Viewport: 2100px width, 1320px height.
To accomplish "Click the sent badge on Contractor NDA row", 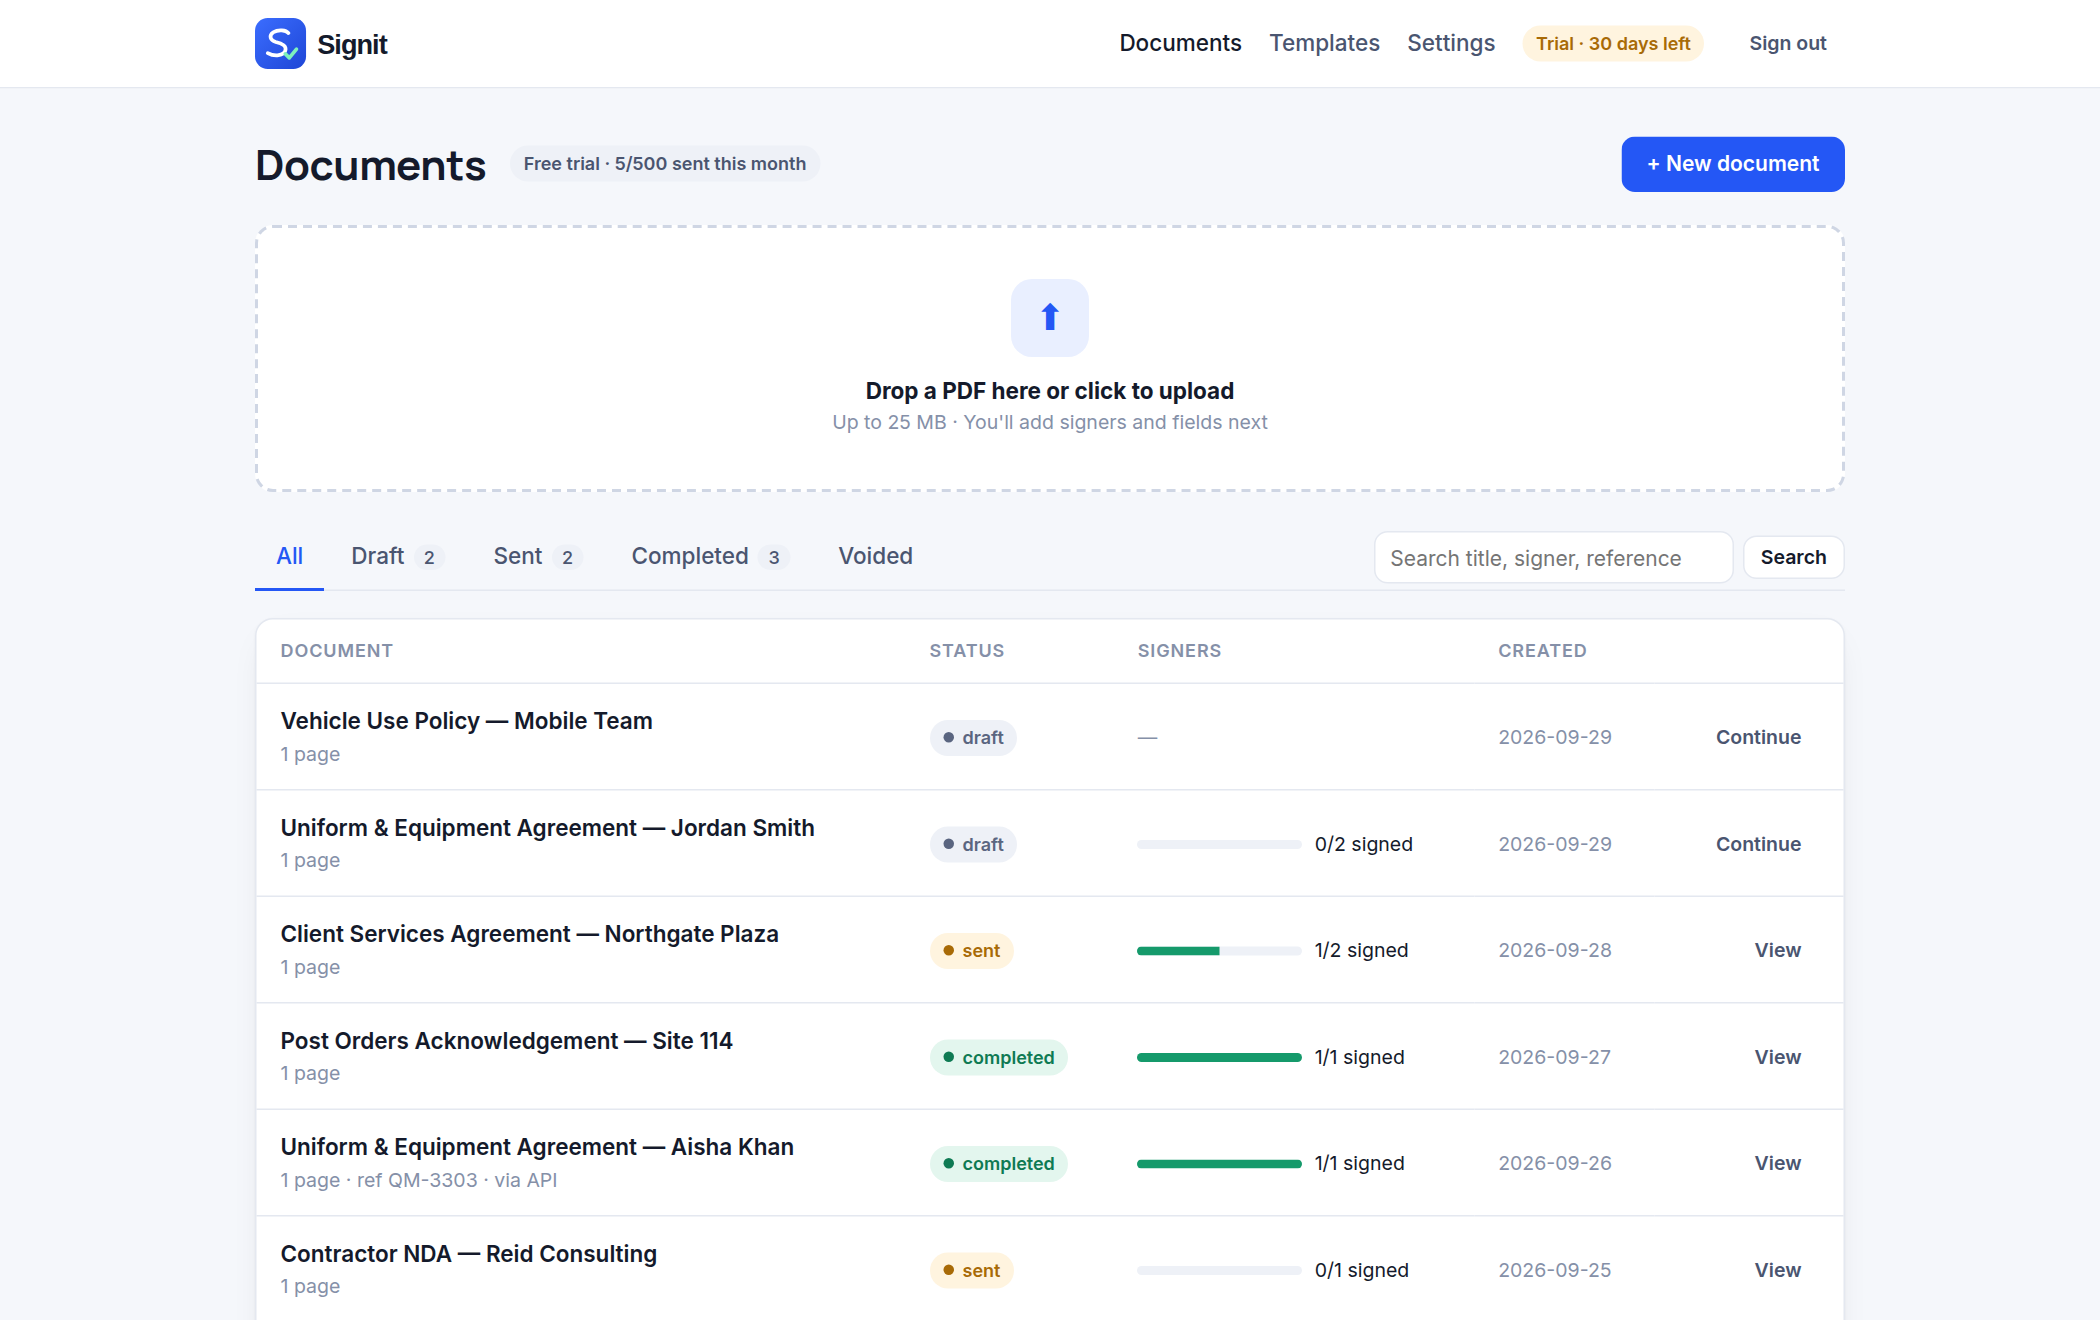I will point(971,1271).
